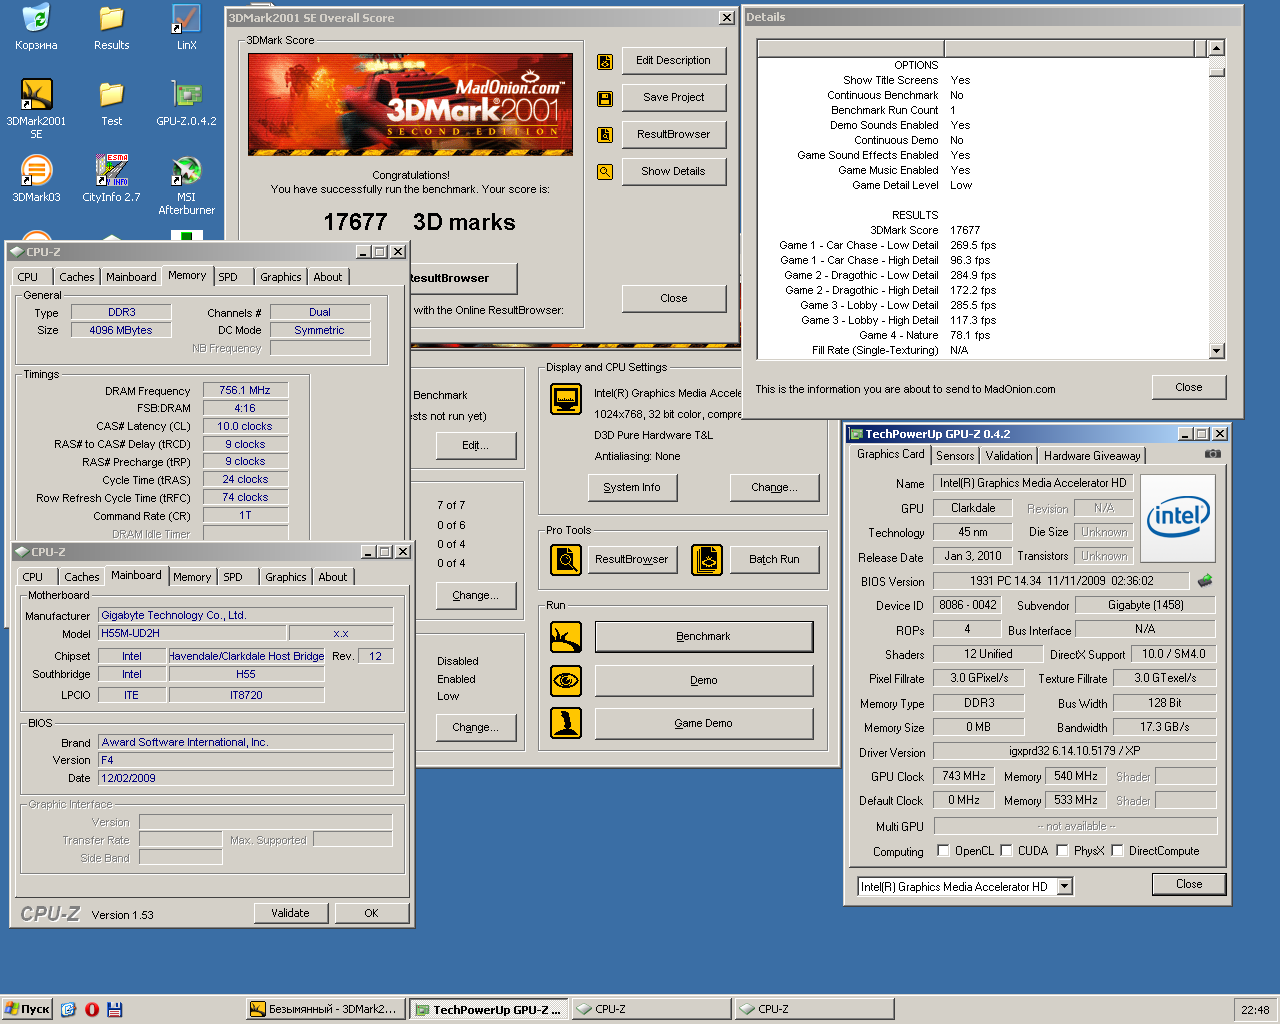Click the DRAM Frequency value 756.1 MHz
The width and height of the screenshot is (1280, 1024).
click(x=245, y=391)
